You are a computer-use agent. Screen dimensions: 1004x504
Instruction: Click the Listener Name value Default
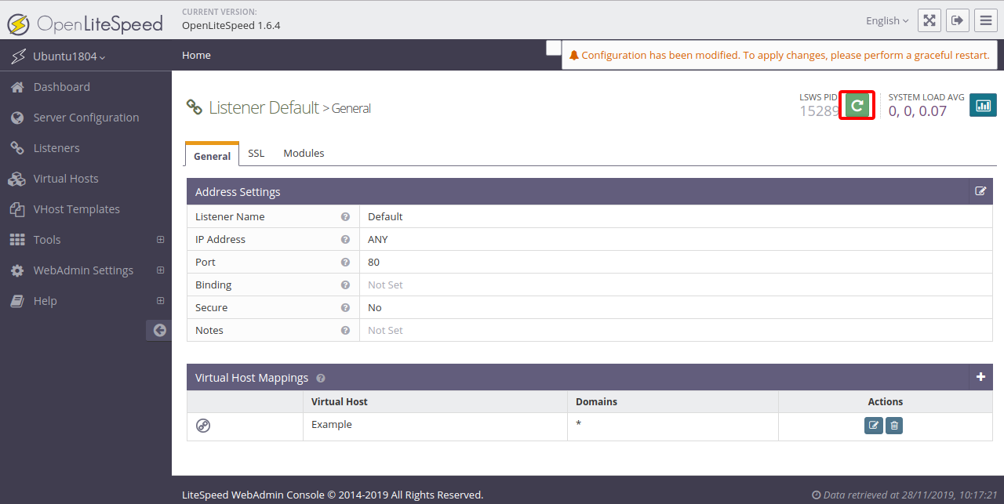tap(385, 216)
